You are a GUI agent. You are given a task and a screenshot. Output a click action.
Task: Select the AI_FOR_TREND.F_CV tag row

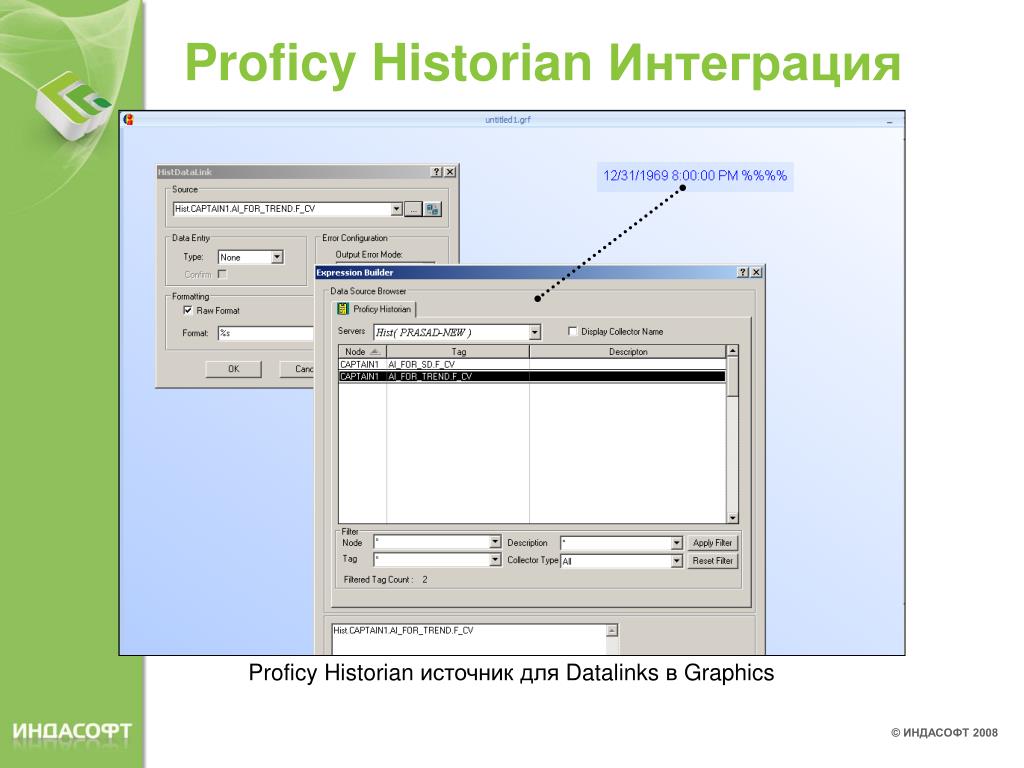(532, 376)
